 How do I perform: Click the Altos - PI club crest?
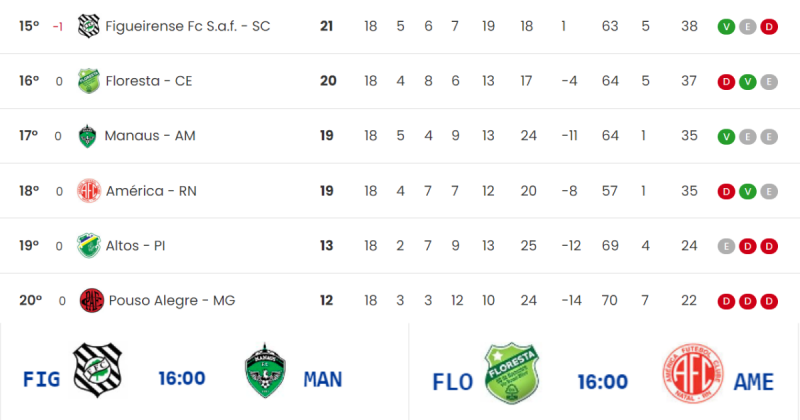[91, 246]
